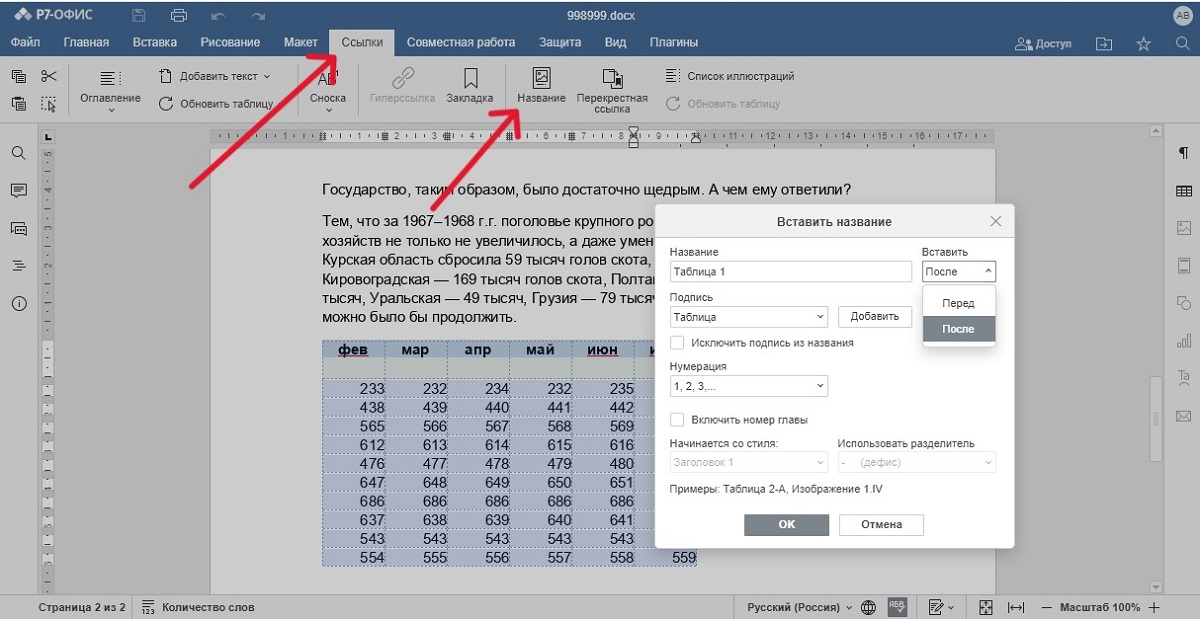Check Исключить подпись из названия
This screenshot has height=619, width=1200.
coord(677,343)
